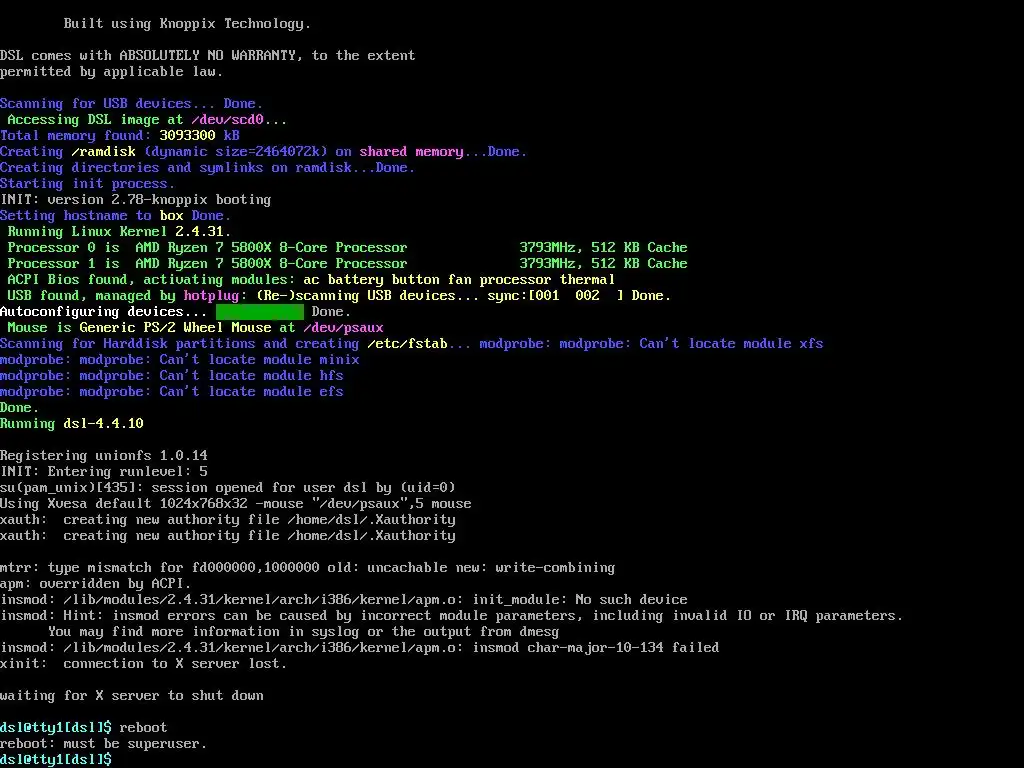Click 'Setting hostname to box Done.' line
Viewport: 1024px width, 768px height.
coord(115,216)
